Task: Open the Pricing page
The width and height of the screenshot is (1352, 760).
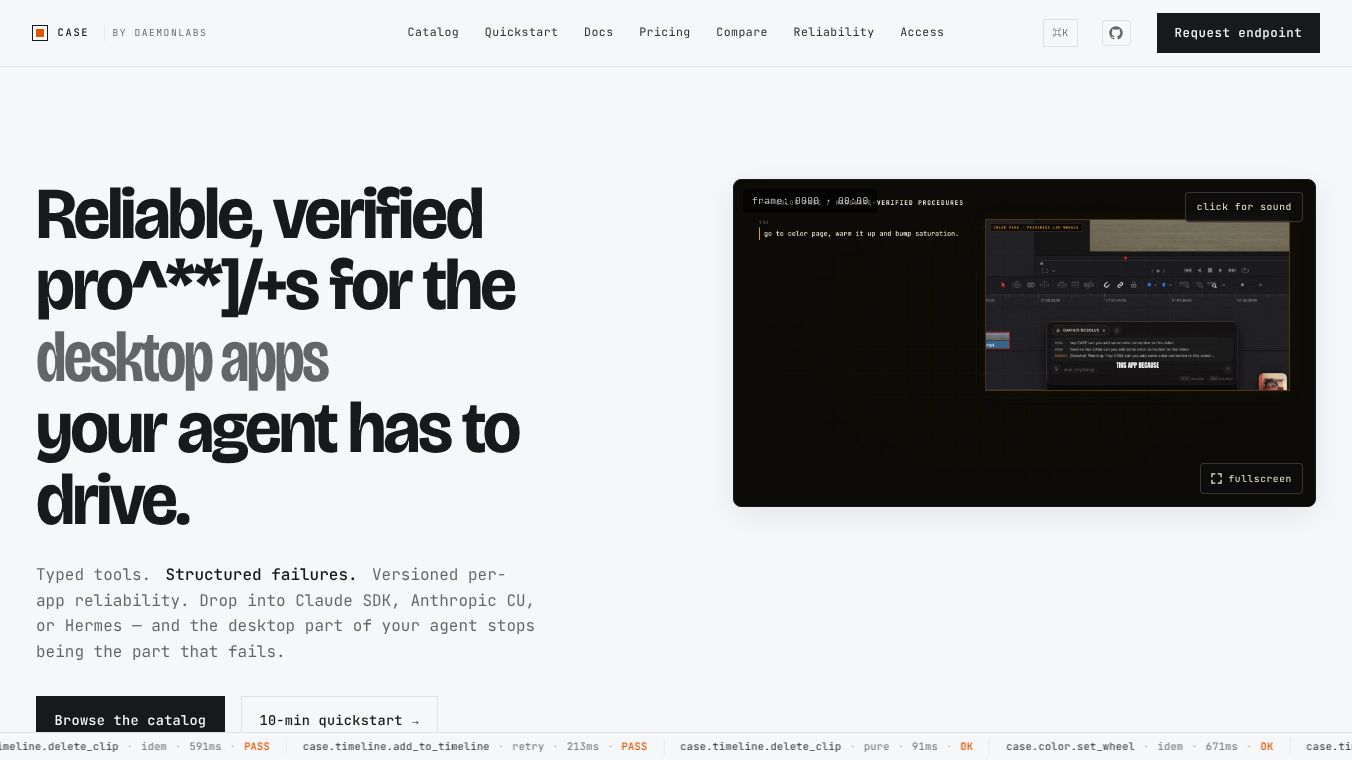Action: tap(664, 32)
